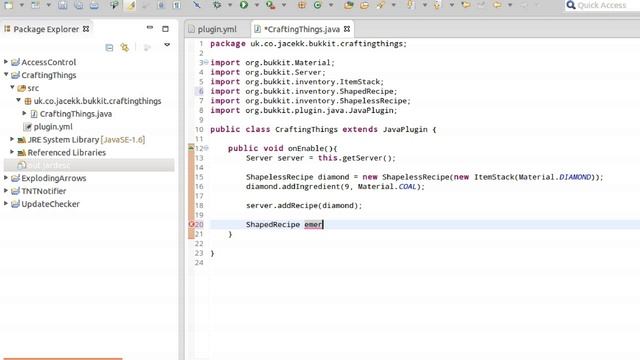
Task: Open the New wizard dropdown arrow
Action: (22, 5)
